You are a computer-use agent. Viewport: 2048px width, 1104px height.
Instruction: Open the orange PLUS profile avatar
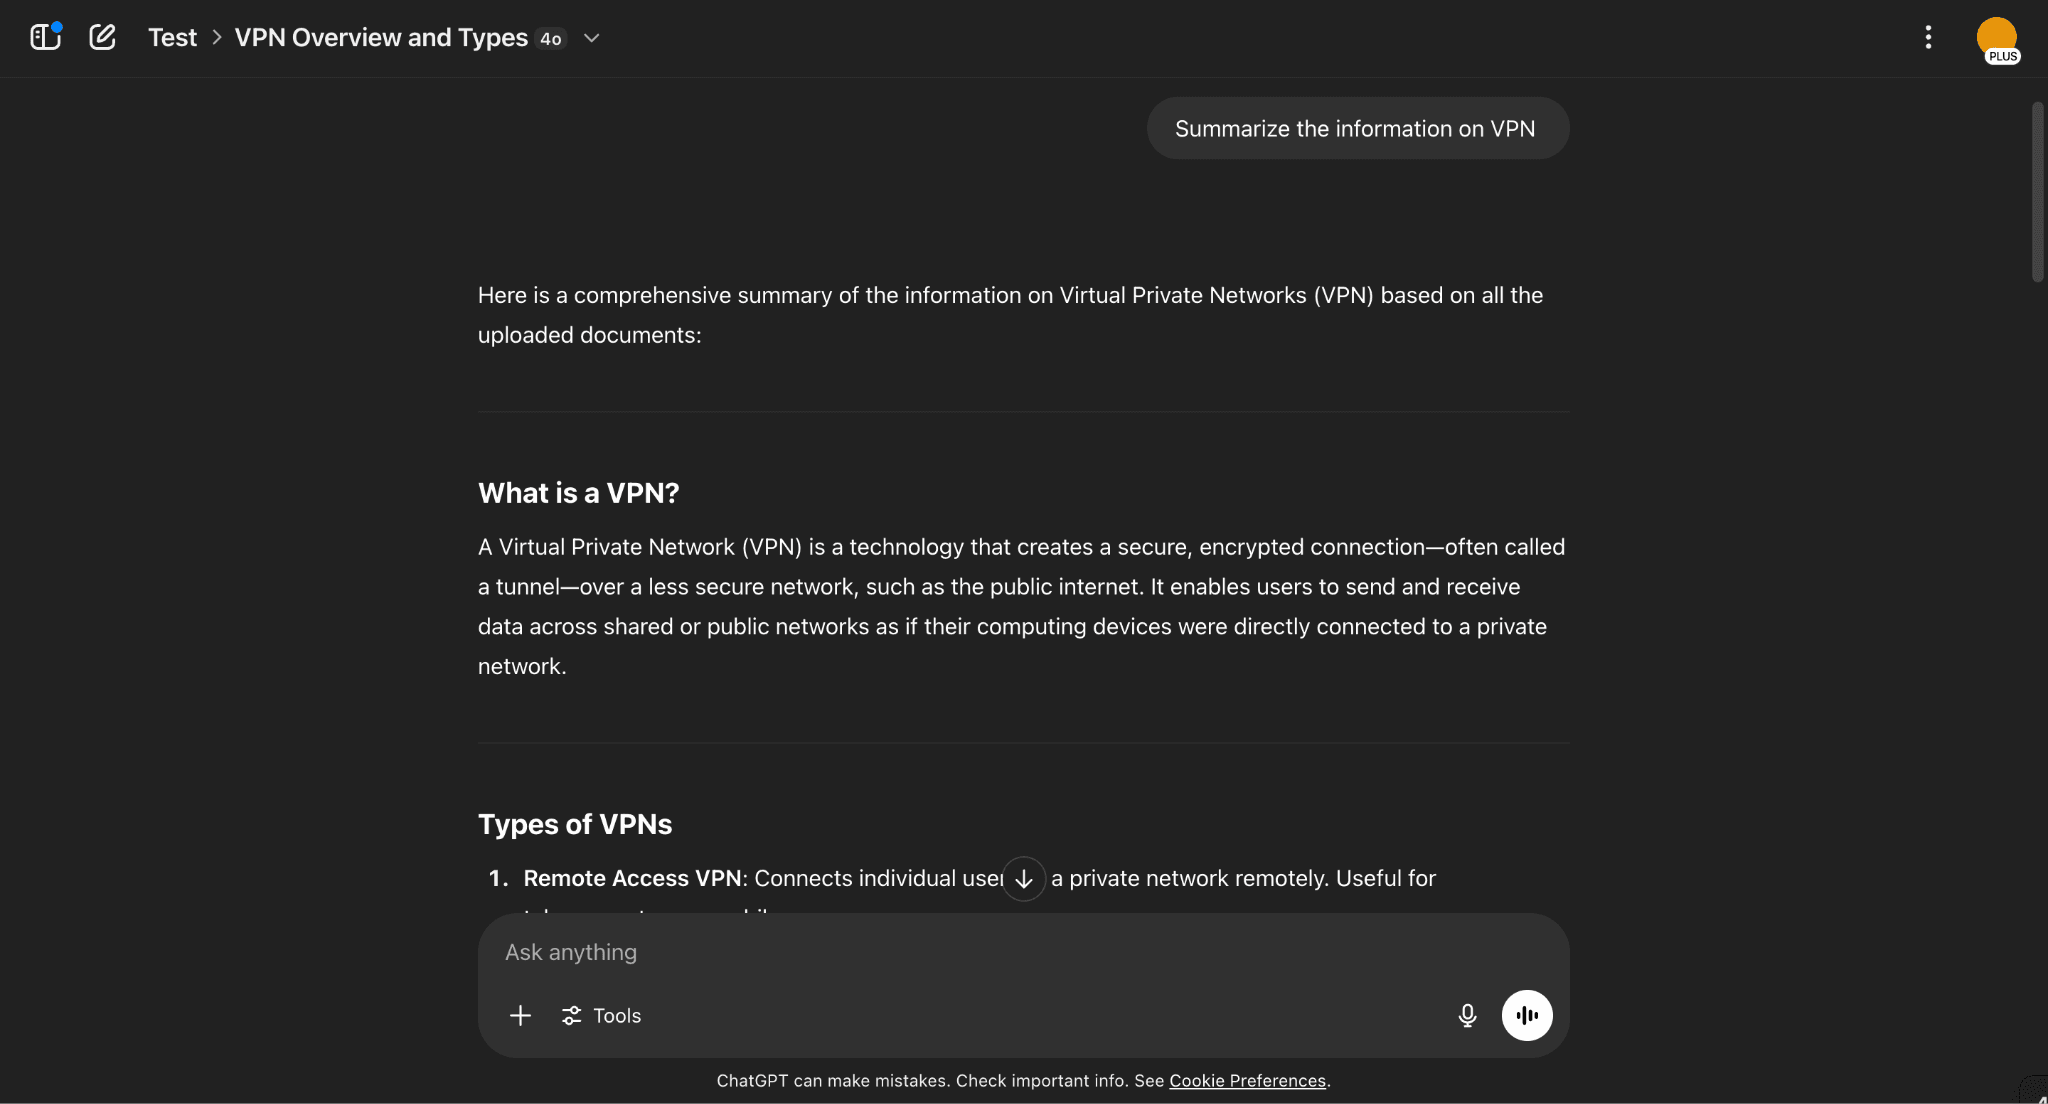point(1997,39)
